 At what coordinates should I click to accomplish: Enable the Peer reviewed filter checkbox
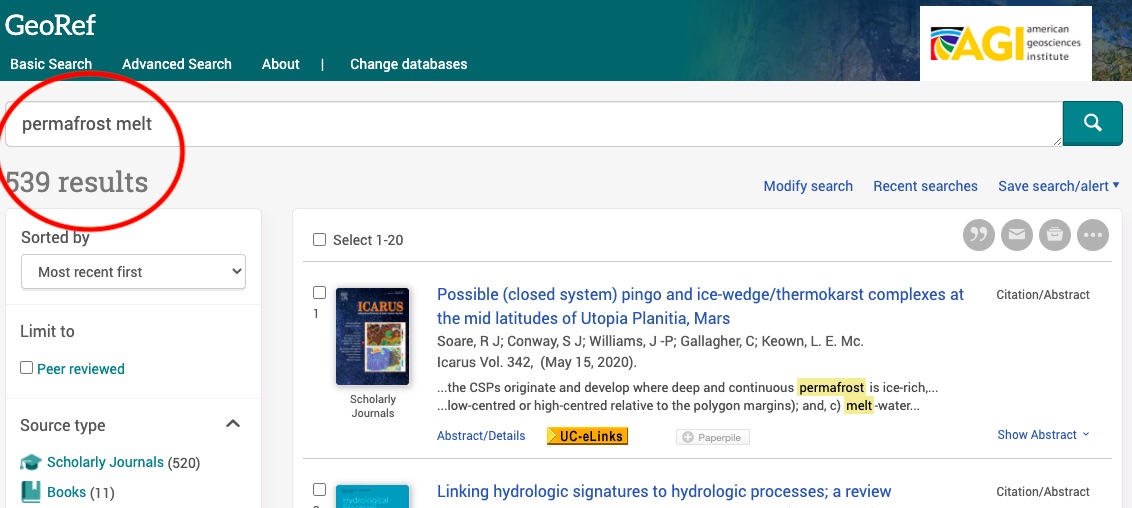pyautogui.click(x=27, y=368)
